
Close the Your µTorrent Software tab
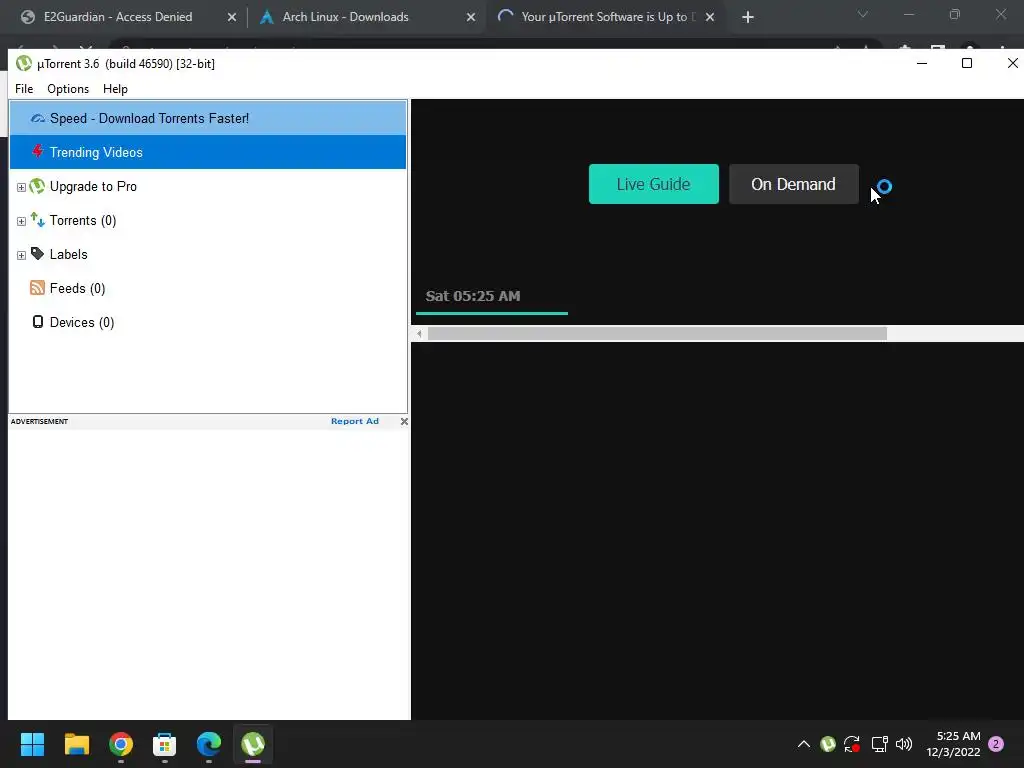point(710,18)
